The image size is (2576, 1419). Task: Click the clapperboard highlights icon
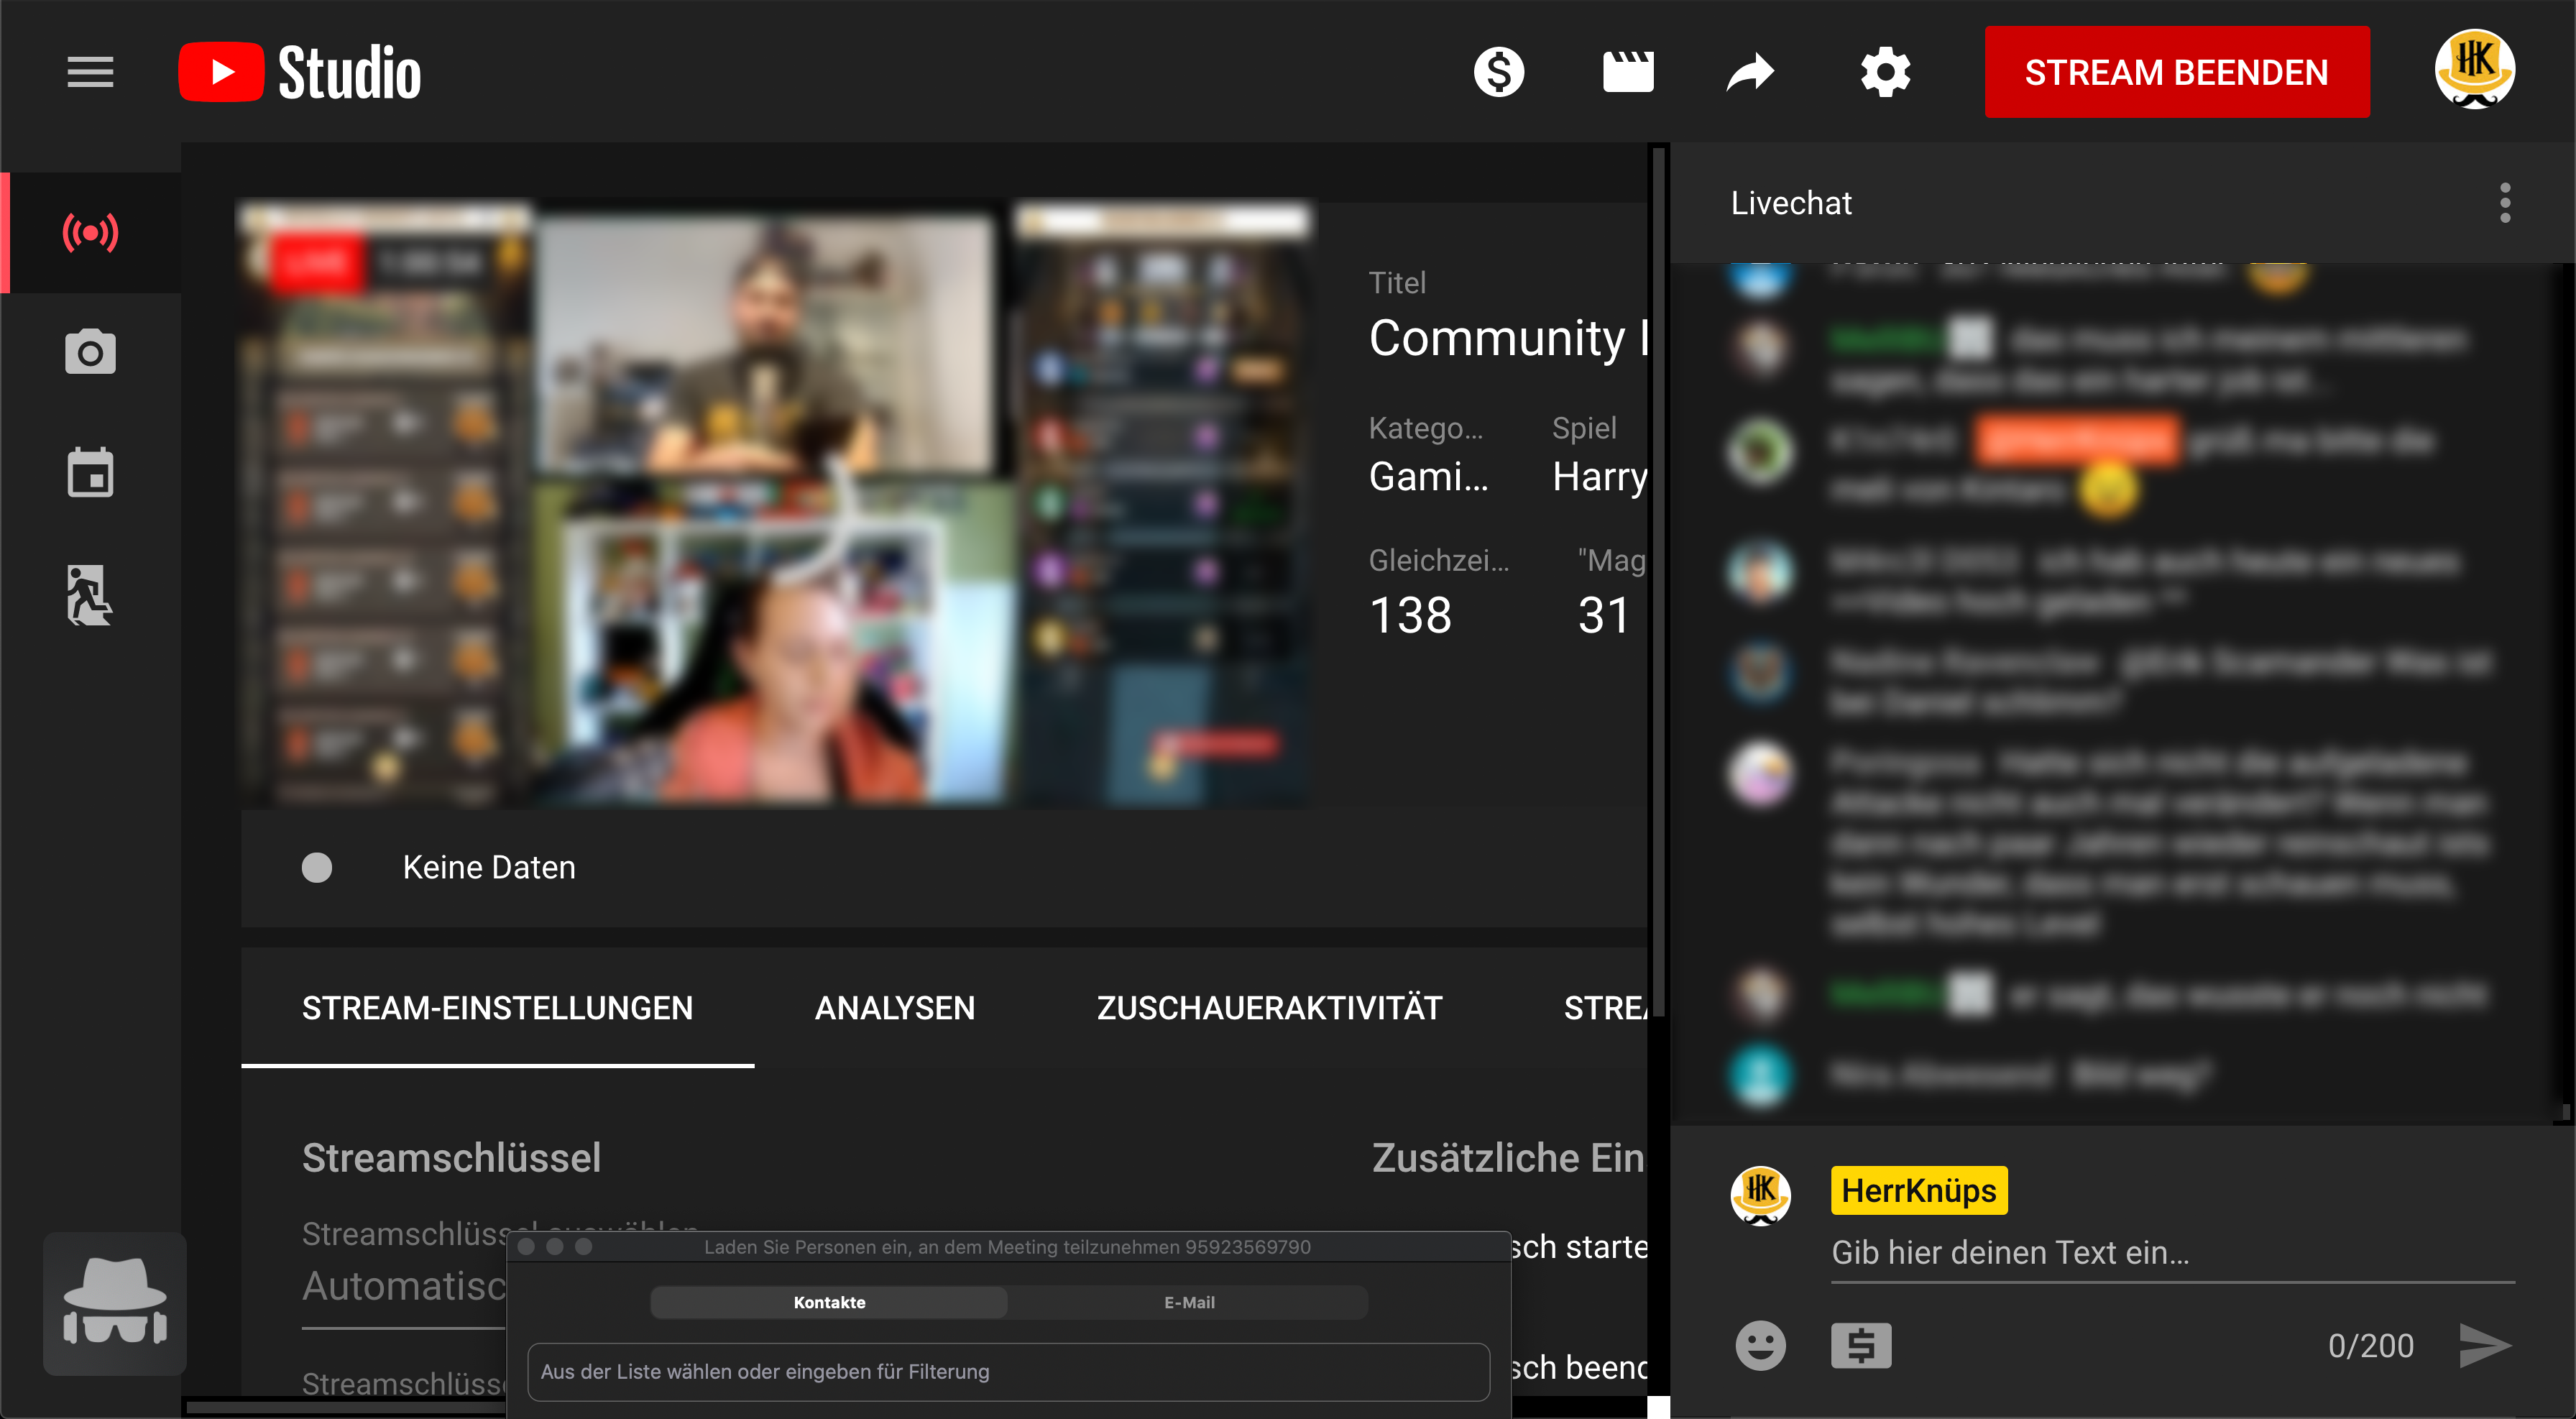pyautogui.click(x=1627, y=72)
